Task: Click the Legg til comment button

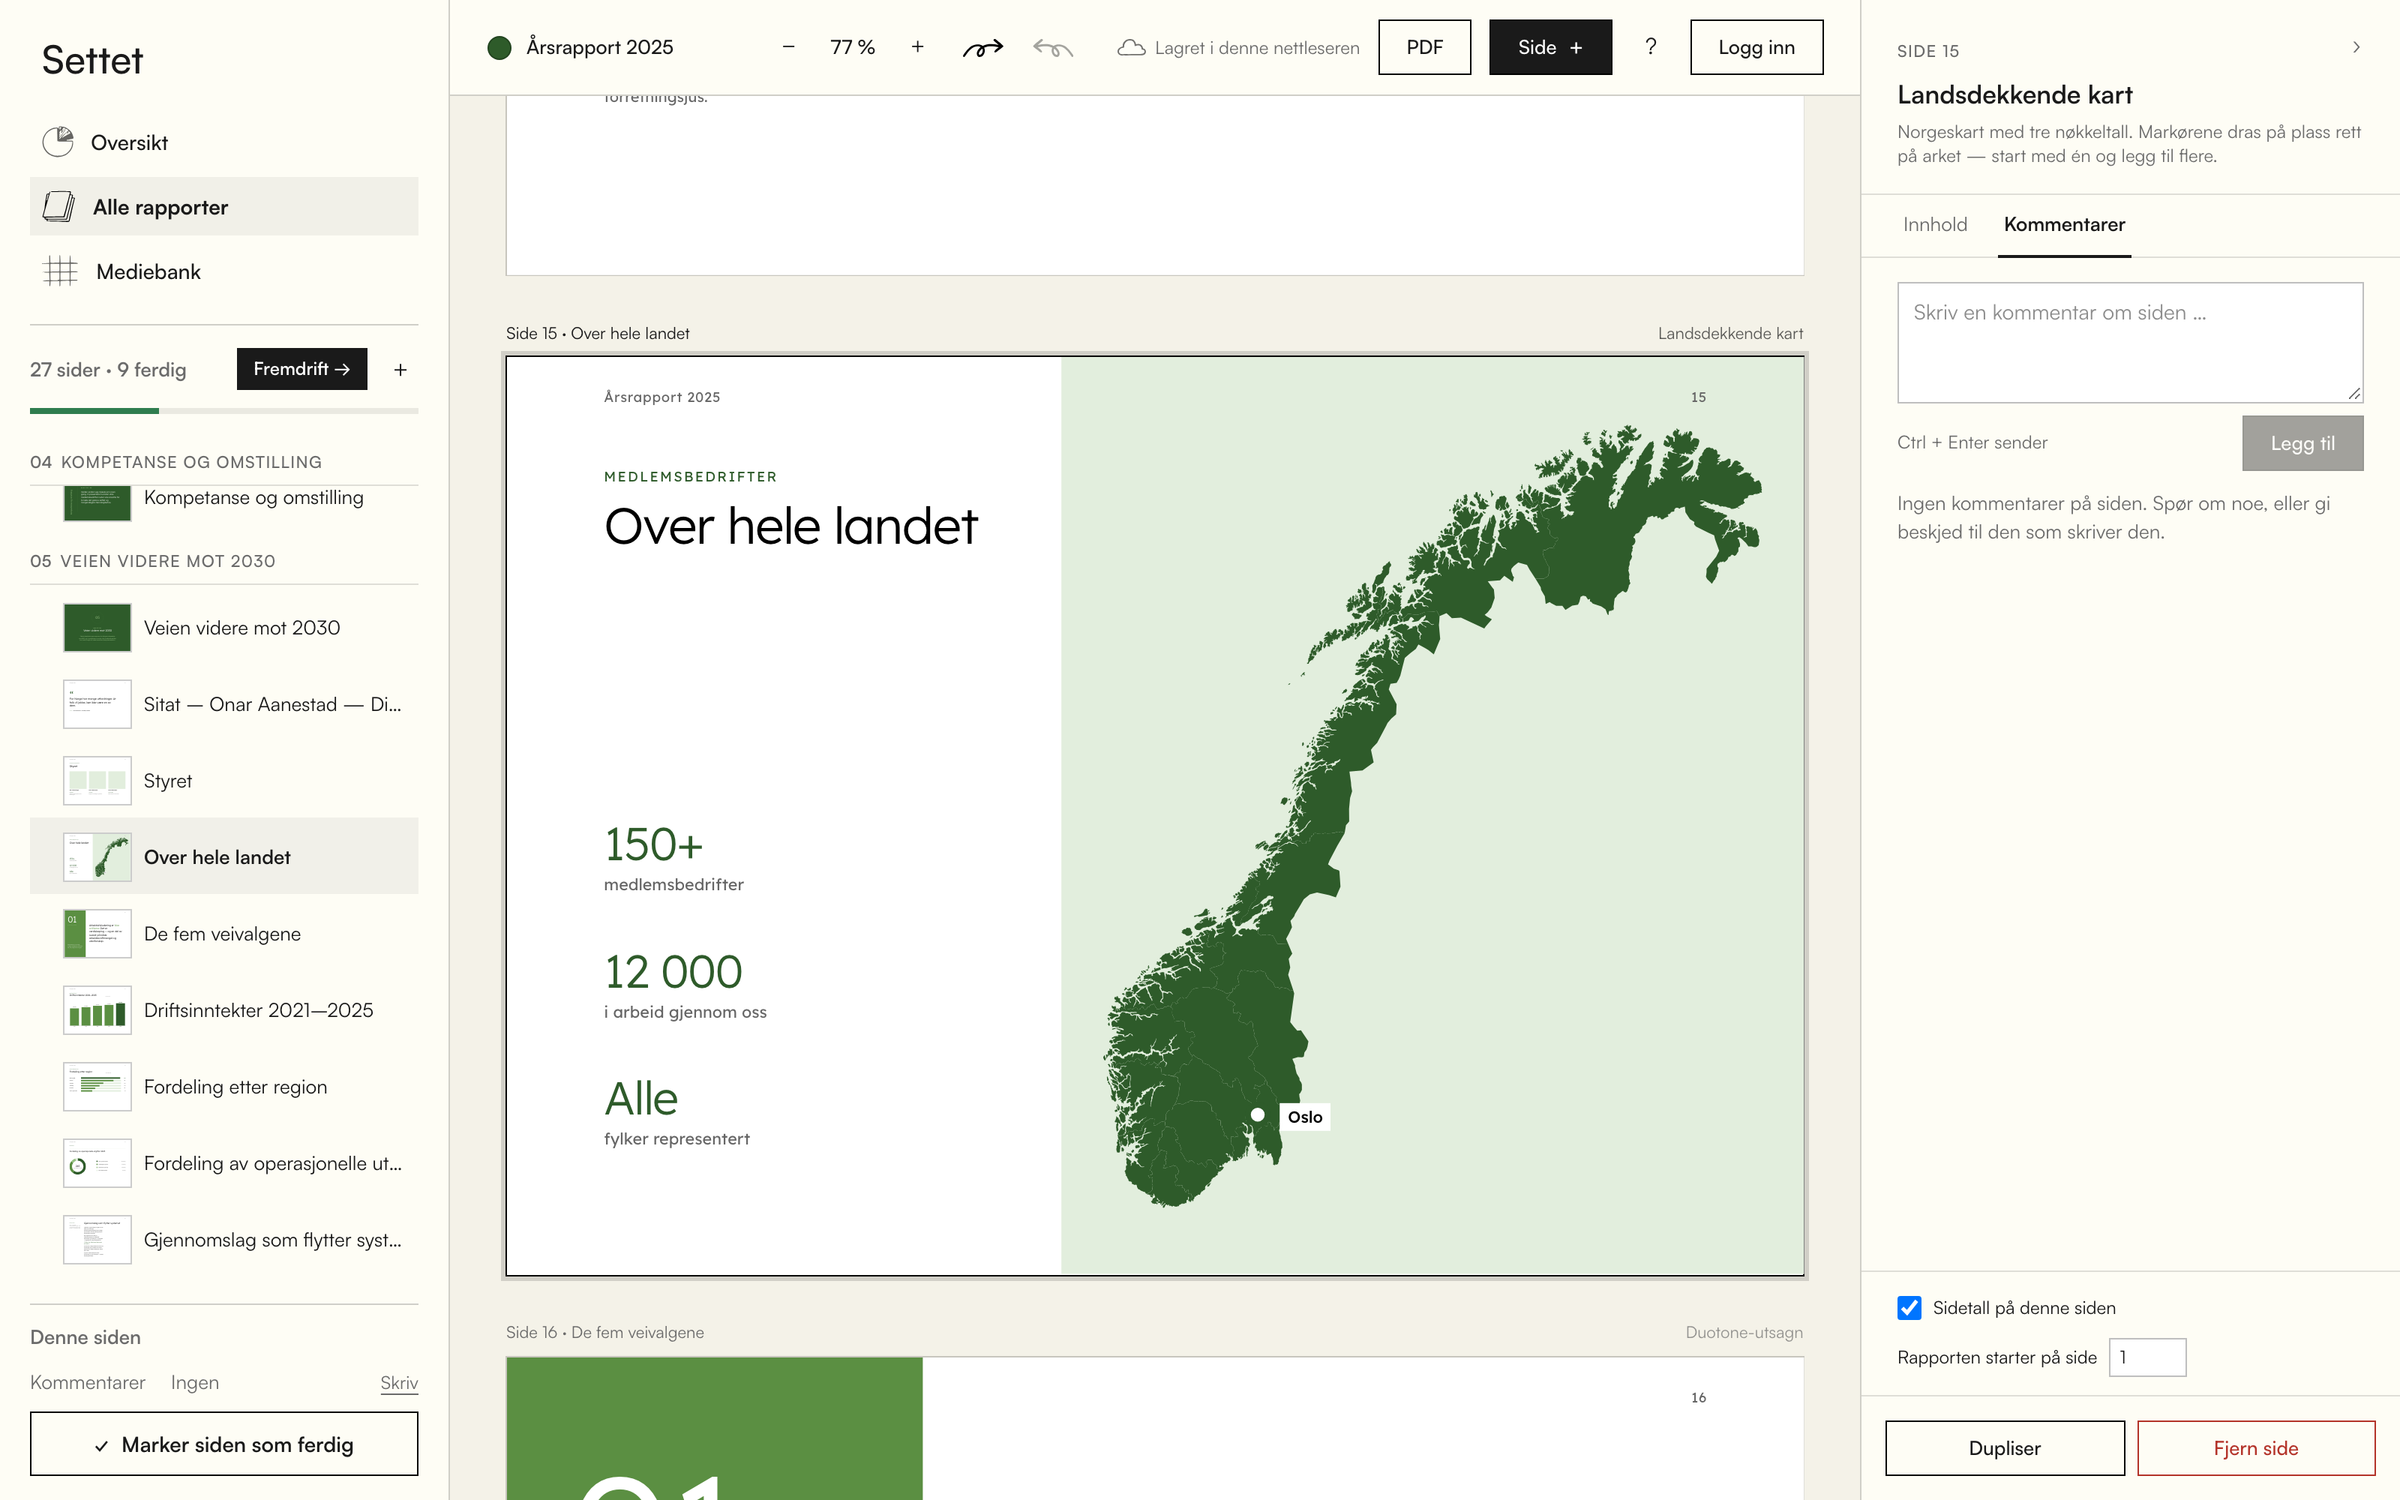Action: coord(2302,443)
